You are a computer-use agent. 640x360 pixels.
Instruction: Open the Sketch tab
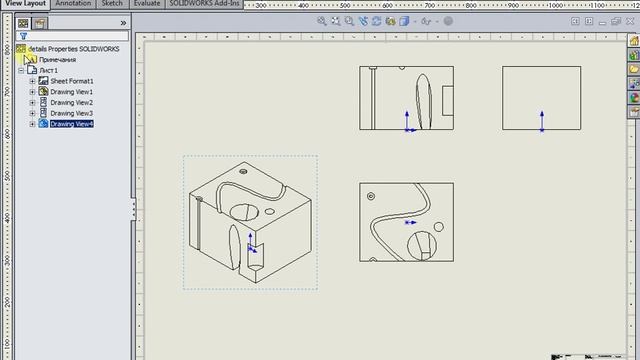click(x=112, y=4)
